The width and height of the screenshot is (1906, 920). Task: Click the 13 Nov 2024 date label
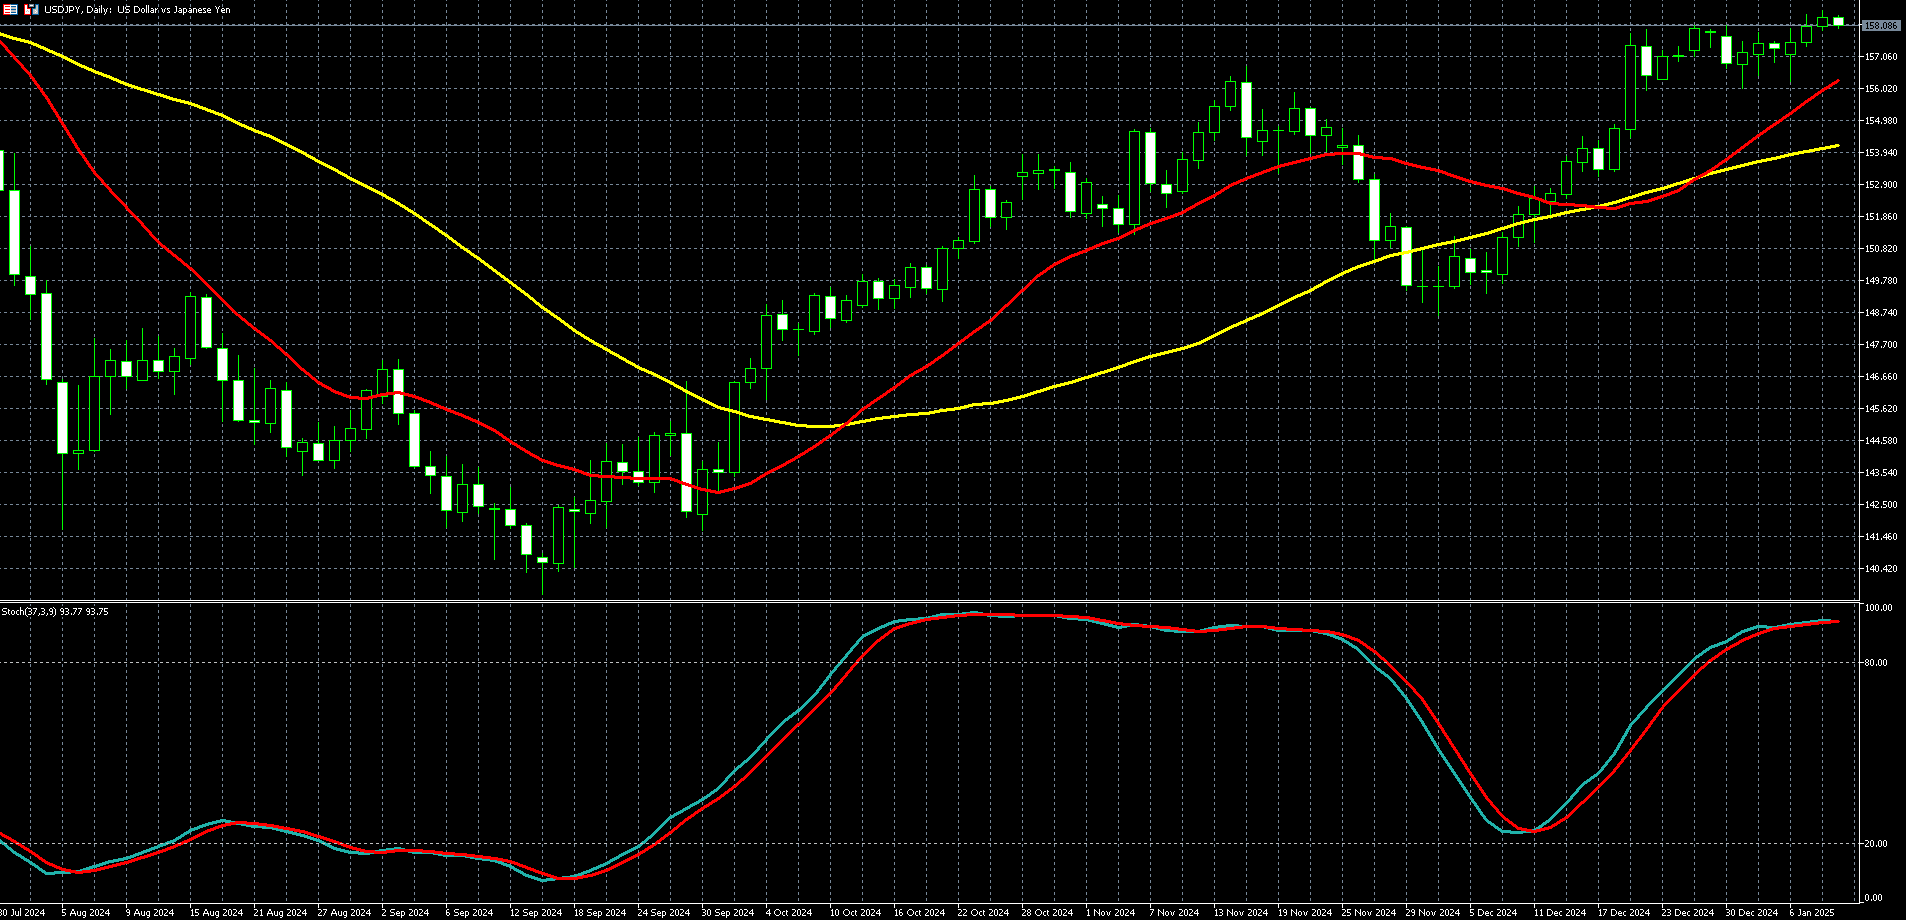[x=1240, y=913]
